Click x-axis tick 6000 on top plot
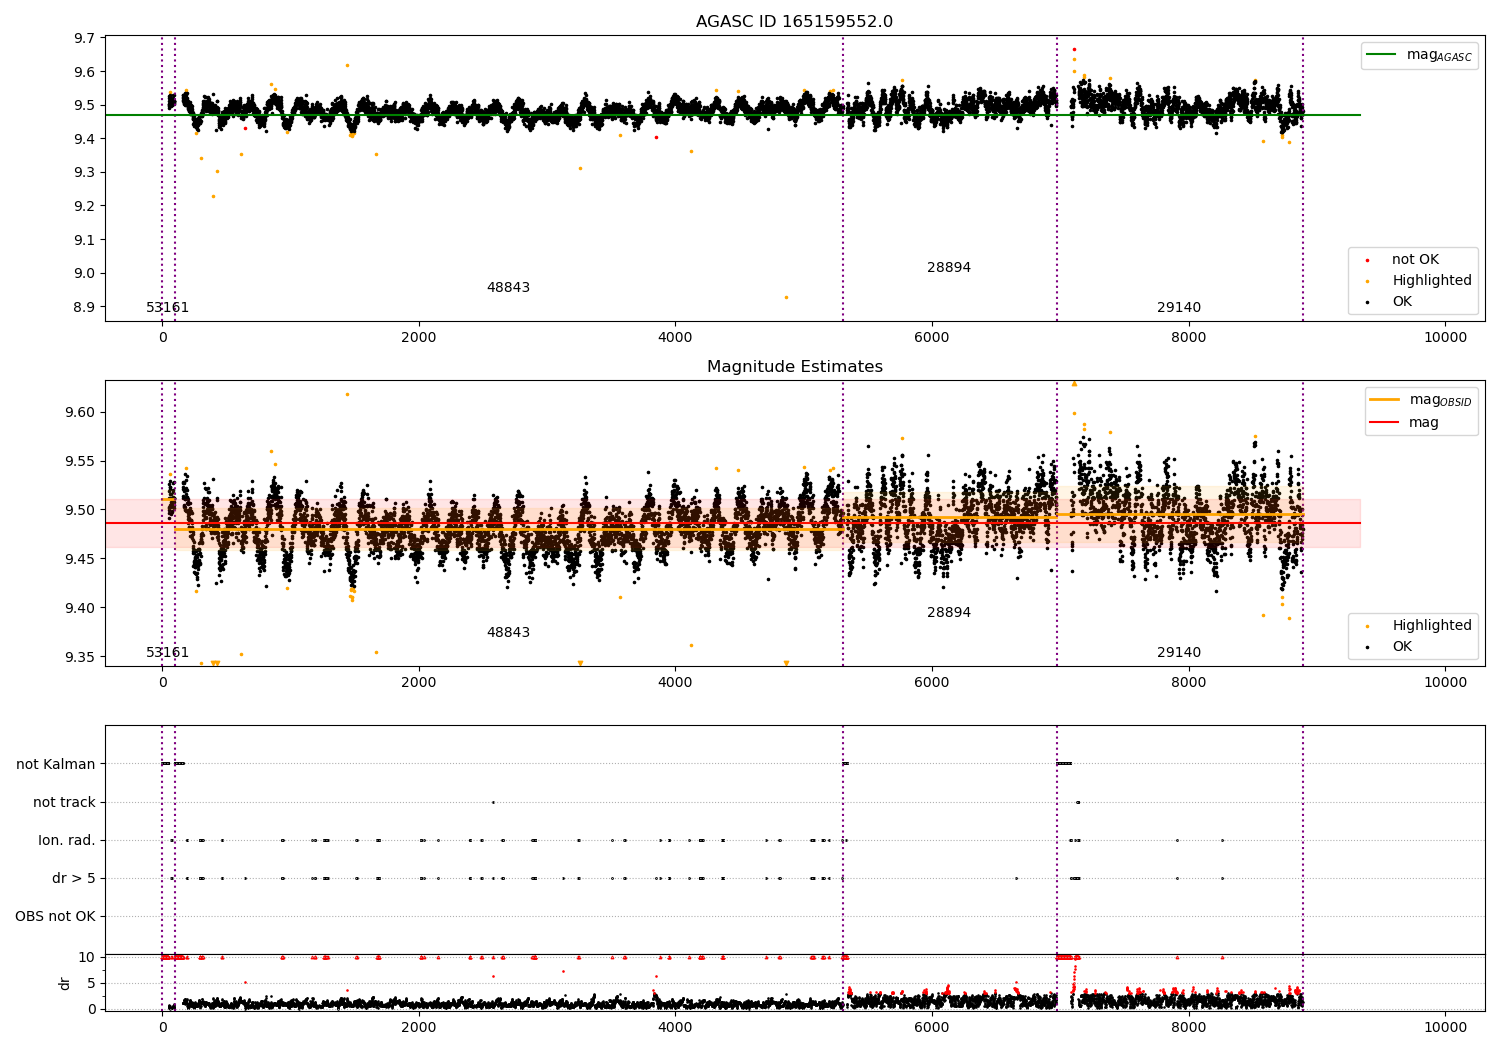 coord(932,337)
